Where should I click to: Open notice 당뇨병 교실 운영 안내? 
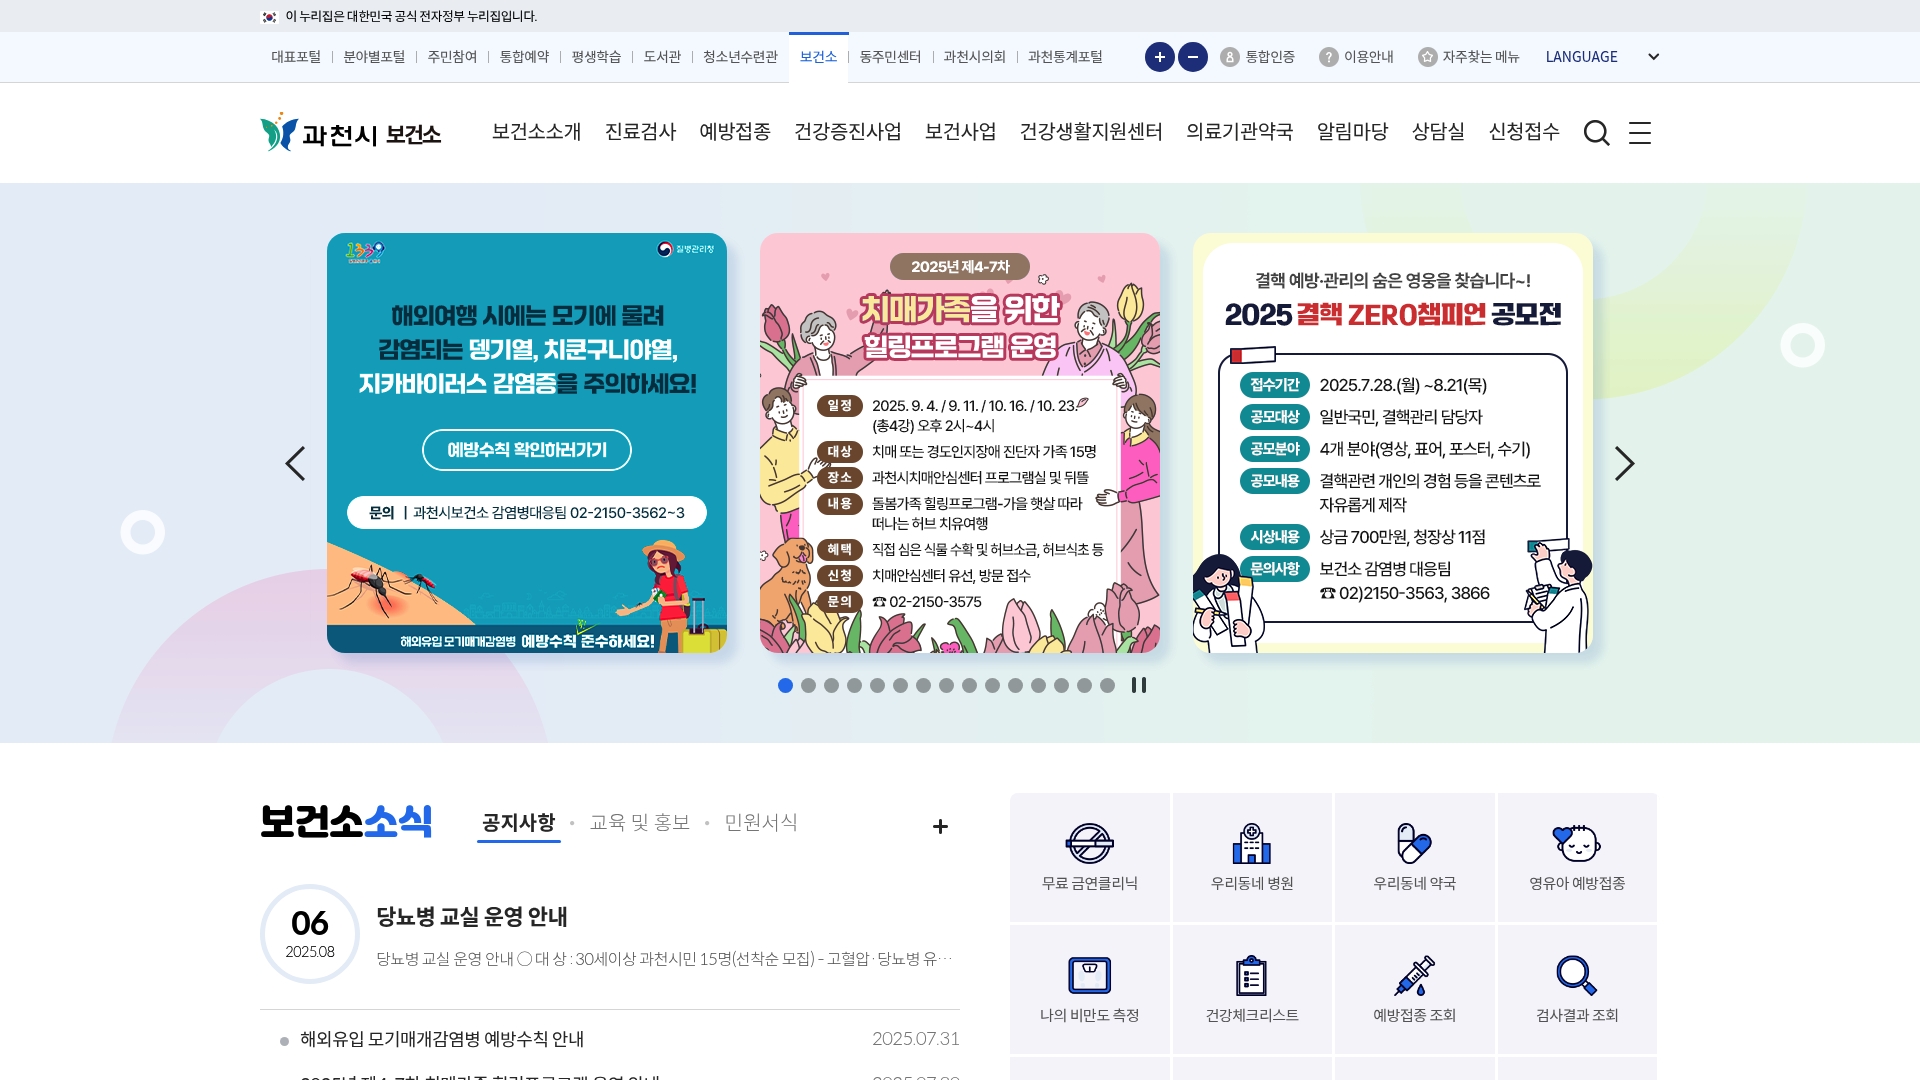472,916
